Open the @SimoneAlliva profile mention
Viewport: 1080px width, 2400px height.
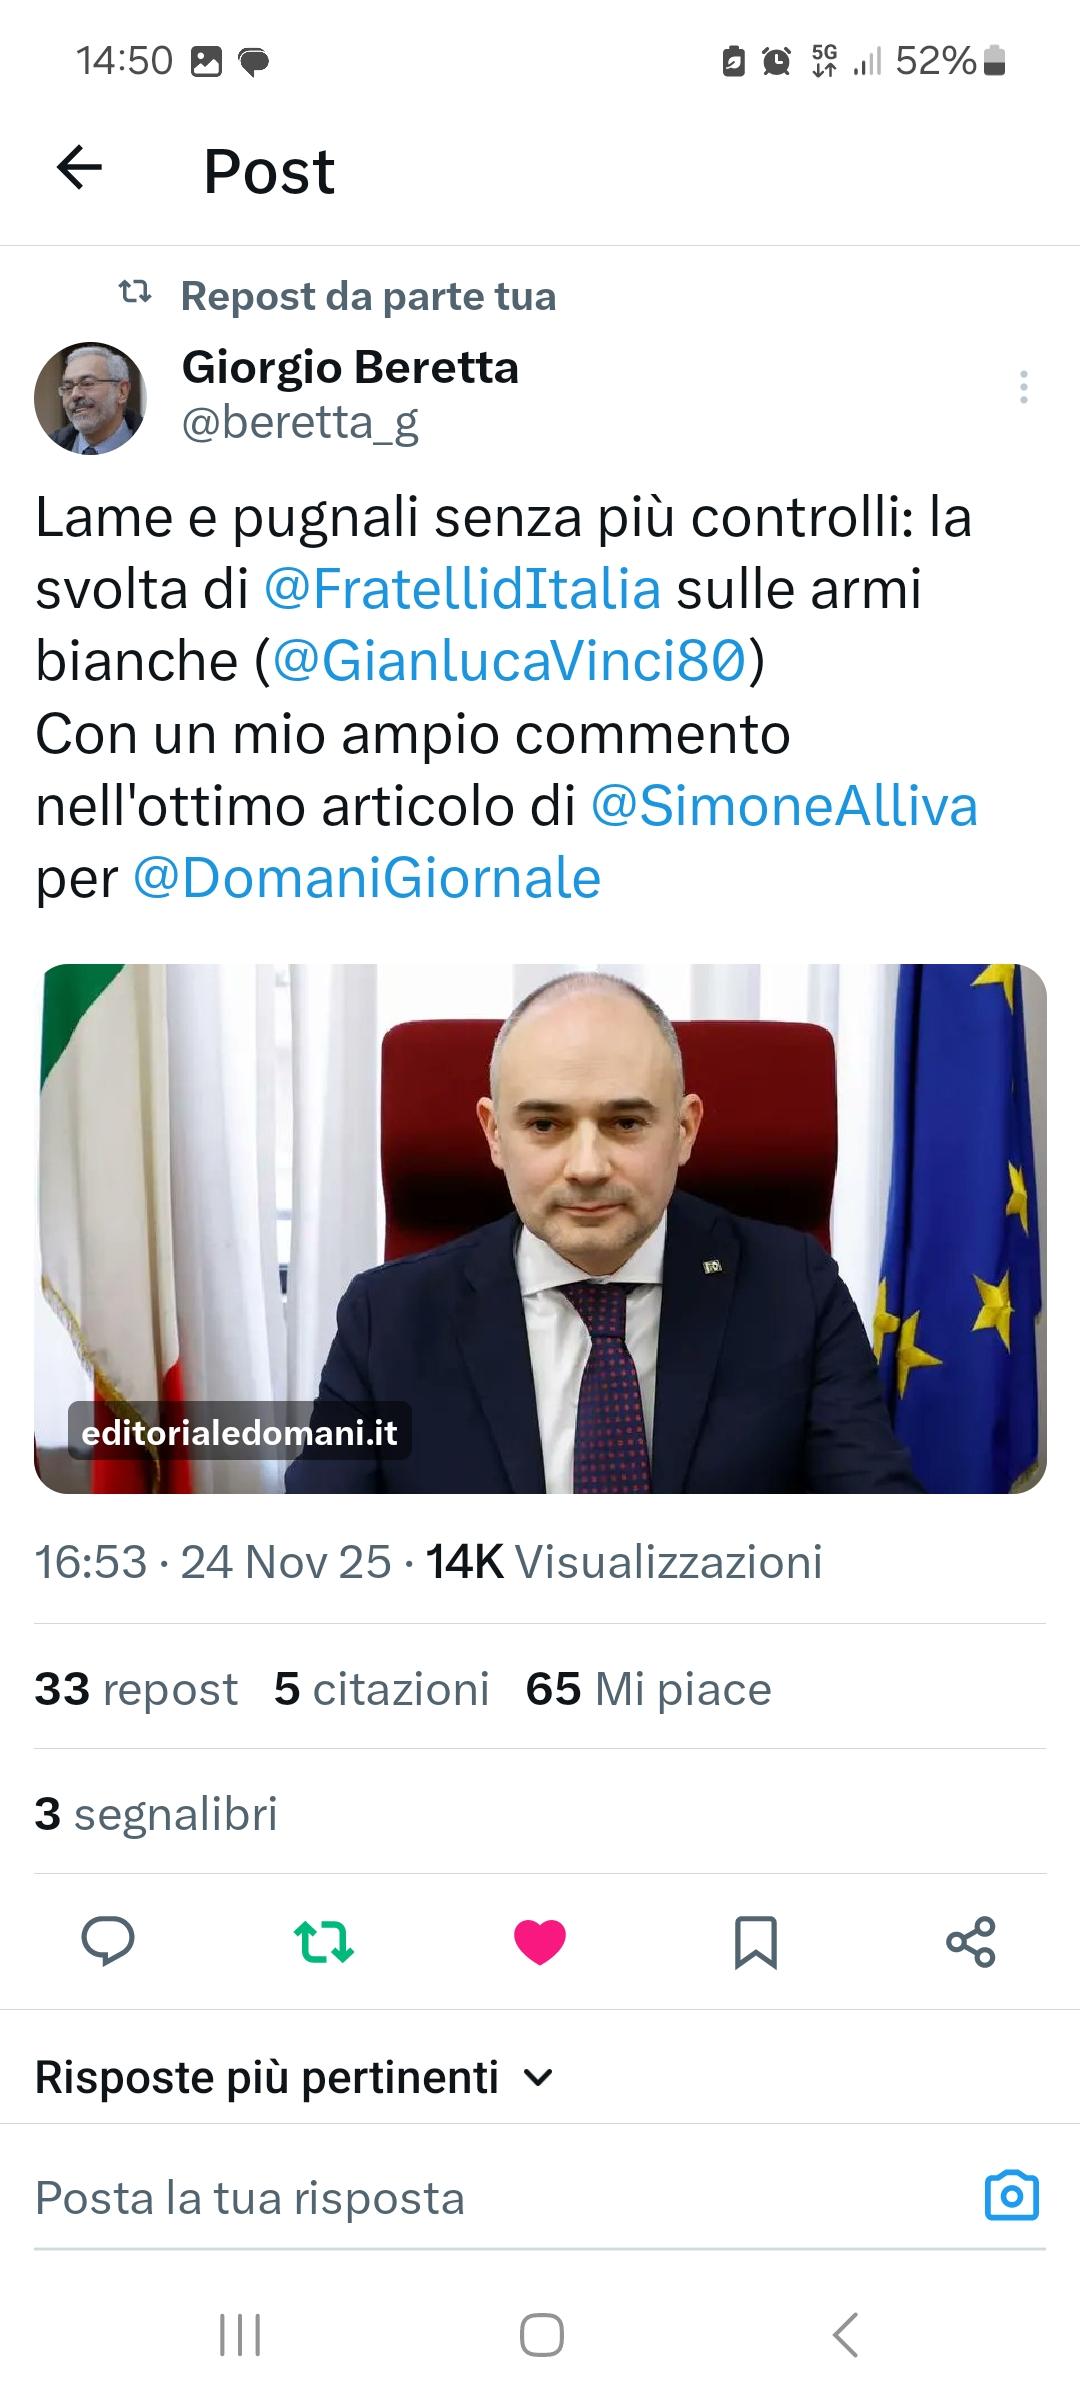784,806
